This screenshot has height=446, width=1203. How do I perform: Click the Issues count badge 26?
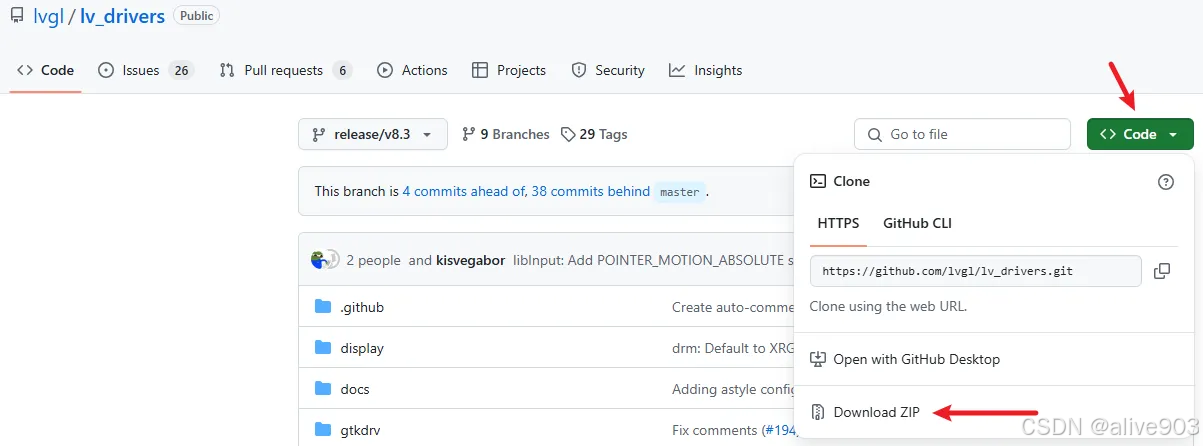[x=181, y=70]
